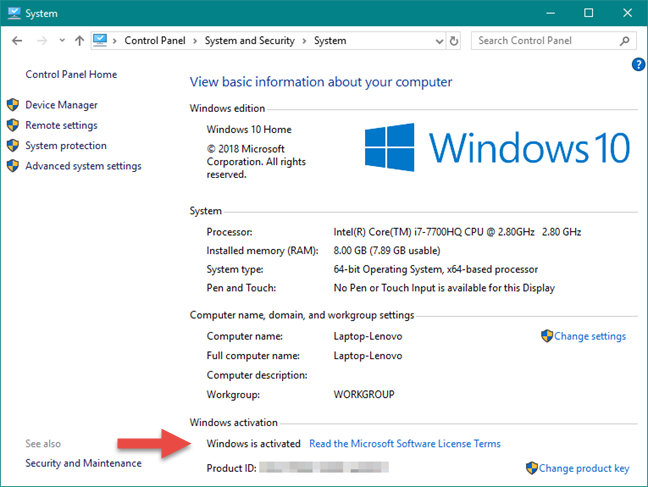Image resolution: width=648 pixels, height=487 pixels.
Task: Click the WORKGROUP value
Action: pyautogui.click(x=364, y=394)
